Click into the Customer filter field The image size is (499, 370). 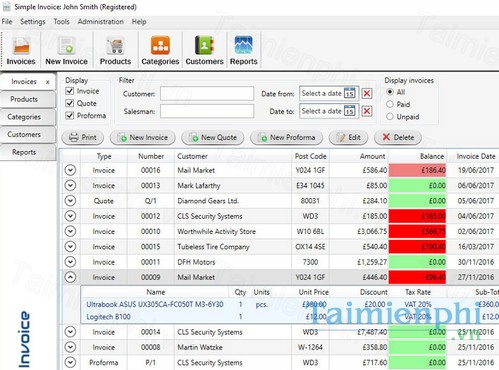coord(207,94)
